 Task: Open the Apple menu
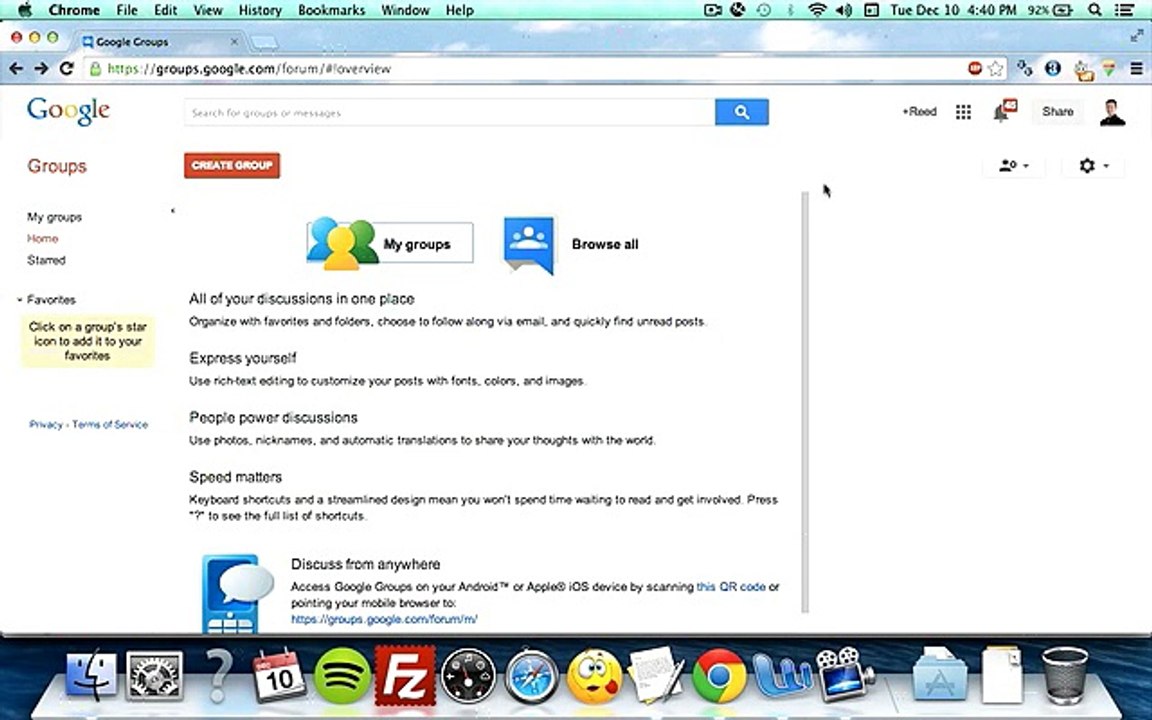click(24, 10)
